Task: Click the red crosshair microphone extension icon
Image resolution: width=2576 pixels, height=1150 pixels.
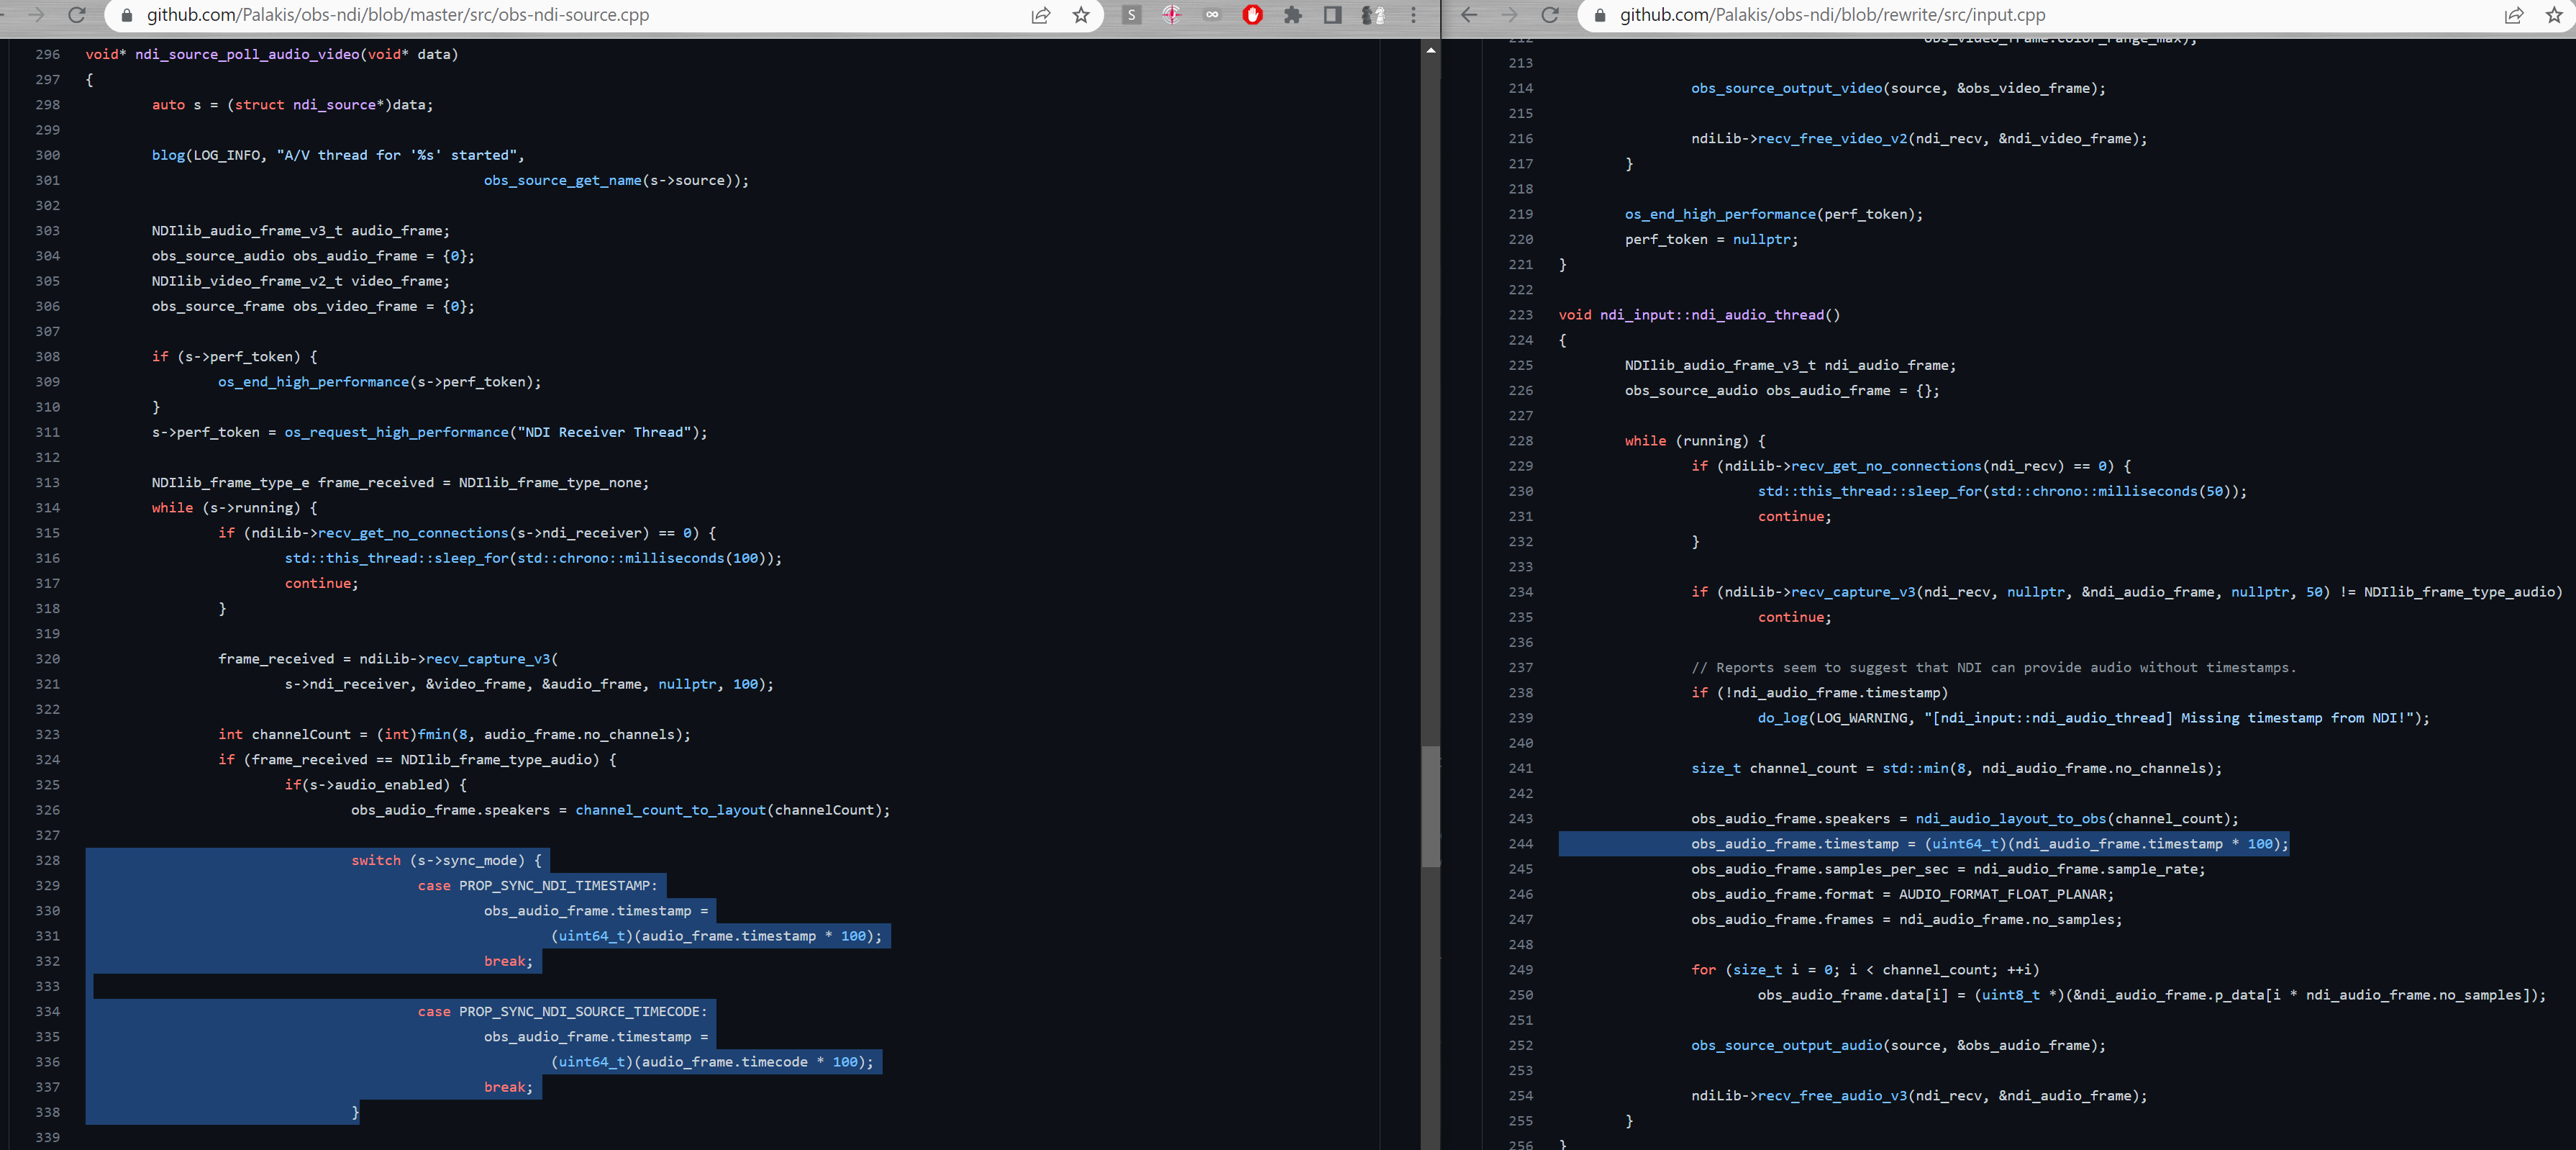Action: [1171, 15]
